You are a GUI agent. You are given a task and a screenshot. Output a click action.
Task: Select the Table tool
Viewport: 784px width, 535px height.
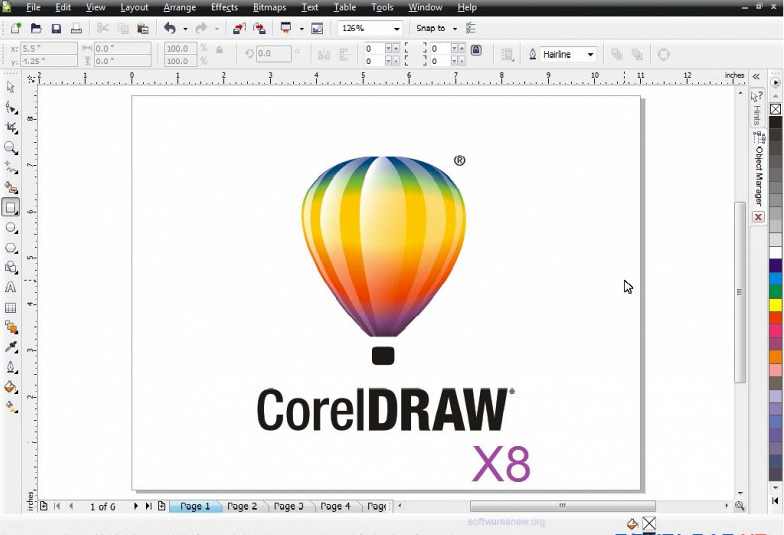10,308
